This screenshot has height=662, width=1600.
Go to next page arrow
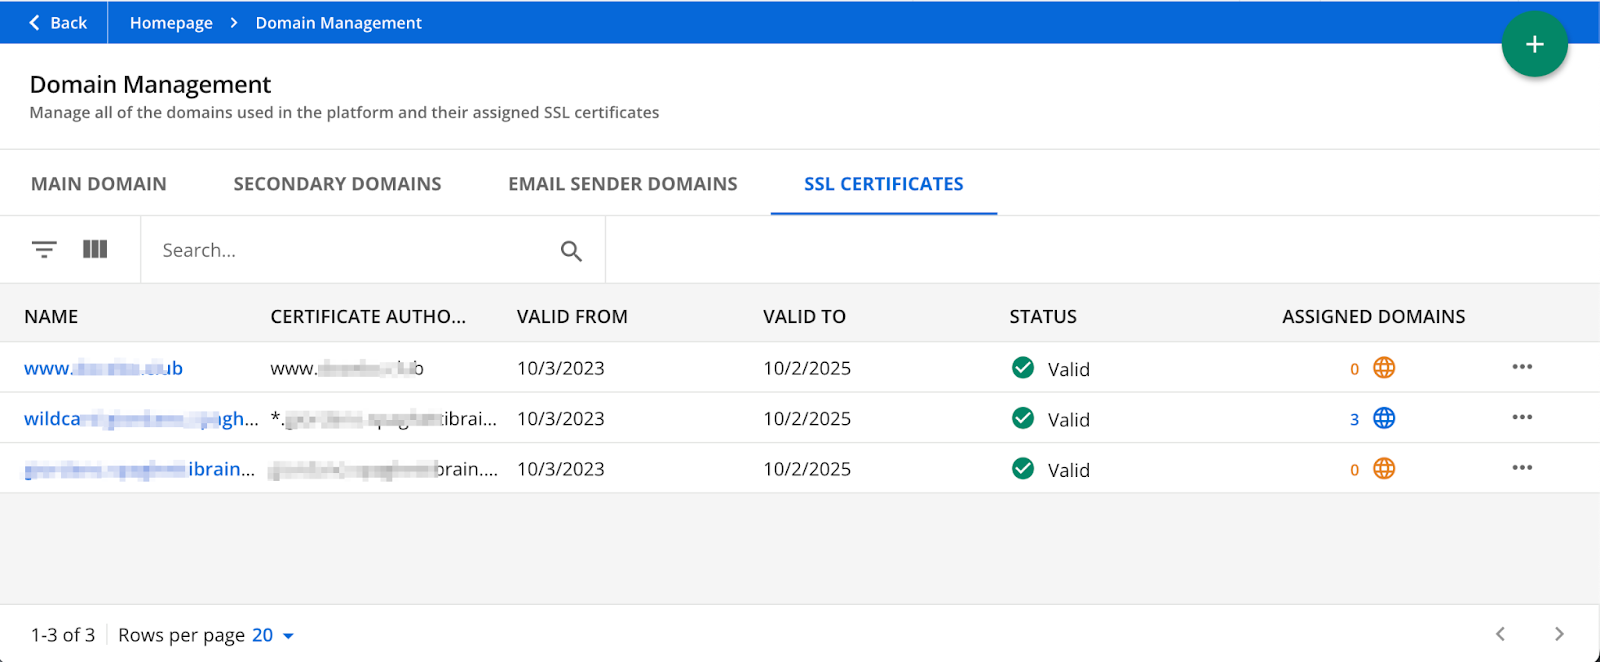(x=1559, y=634)
